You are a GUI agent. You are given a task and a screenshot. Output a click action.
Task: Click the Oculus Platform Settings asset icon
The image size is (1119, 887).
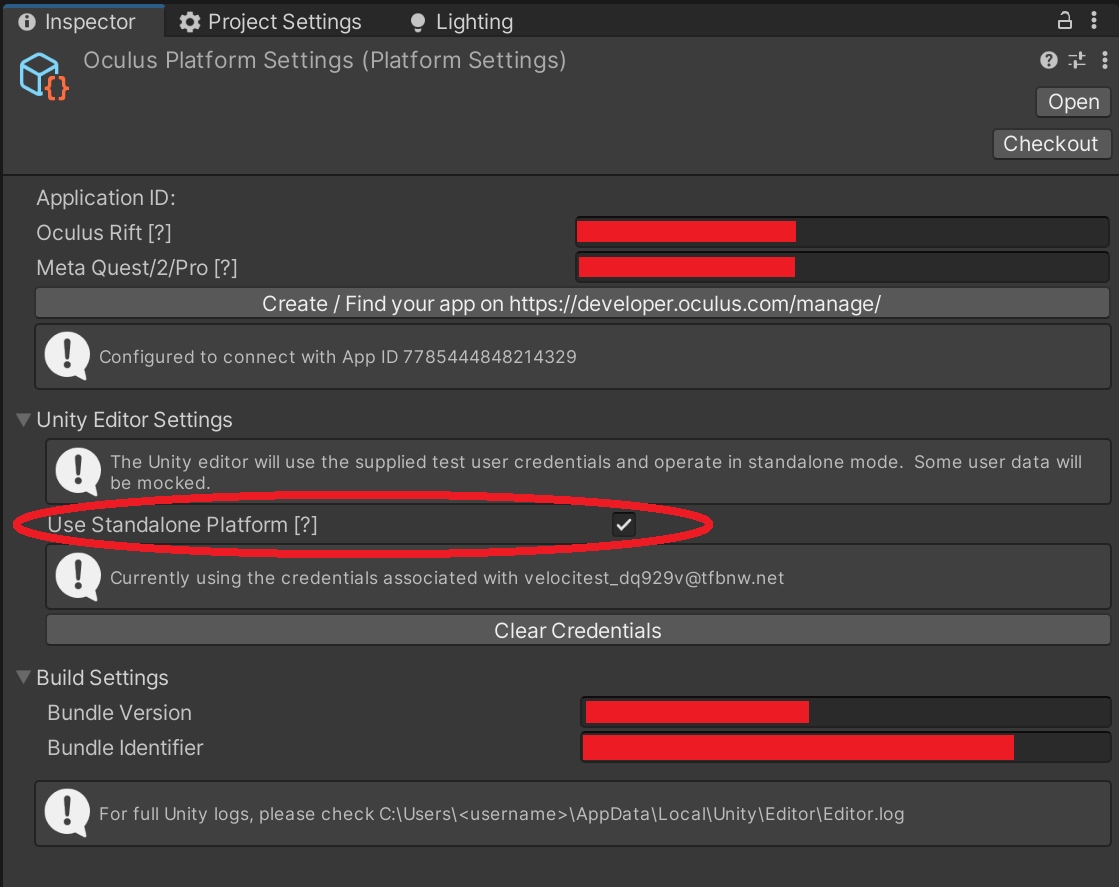(x=43, y=76)
